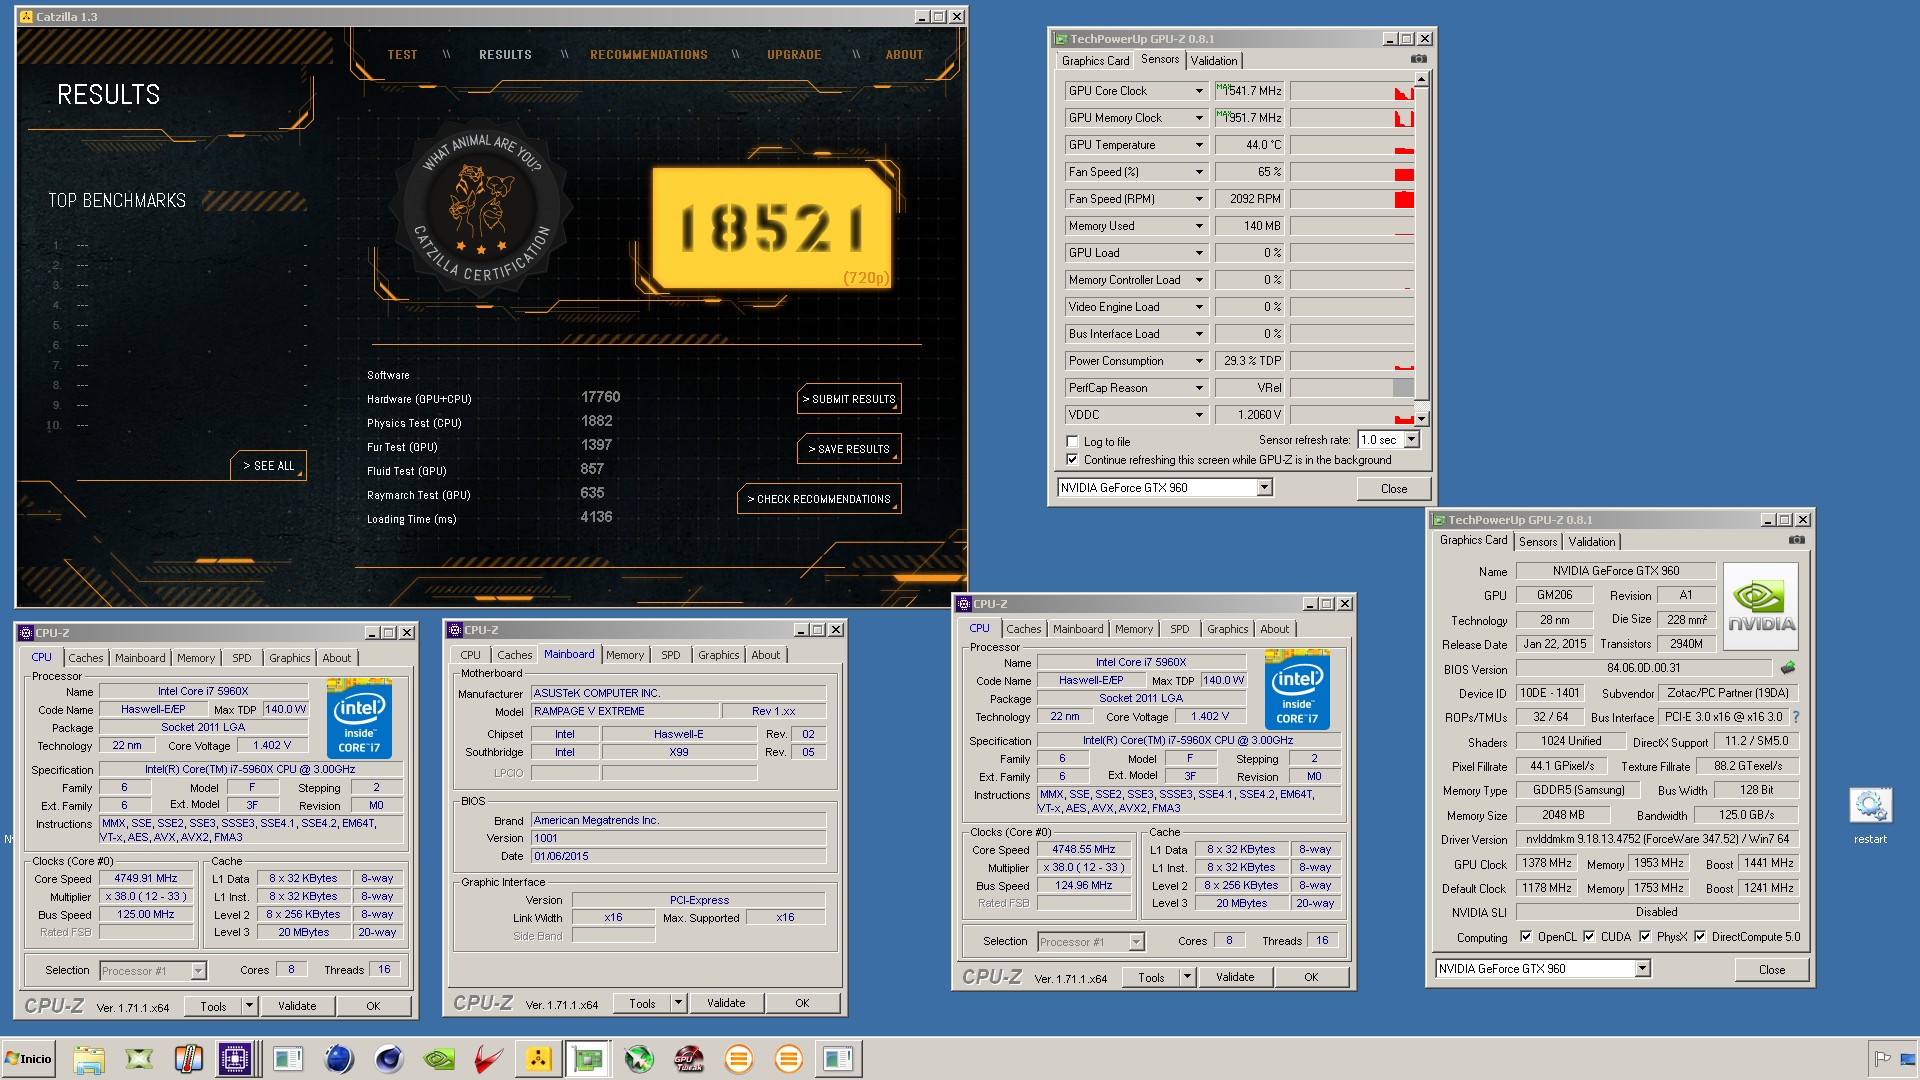The height and width of the screenshot is (1080, 1920).
Task: Click the green X DirectX taskbar icon
Action: pos(138,1059)
